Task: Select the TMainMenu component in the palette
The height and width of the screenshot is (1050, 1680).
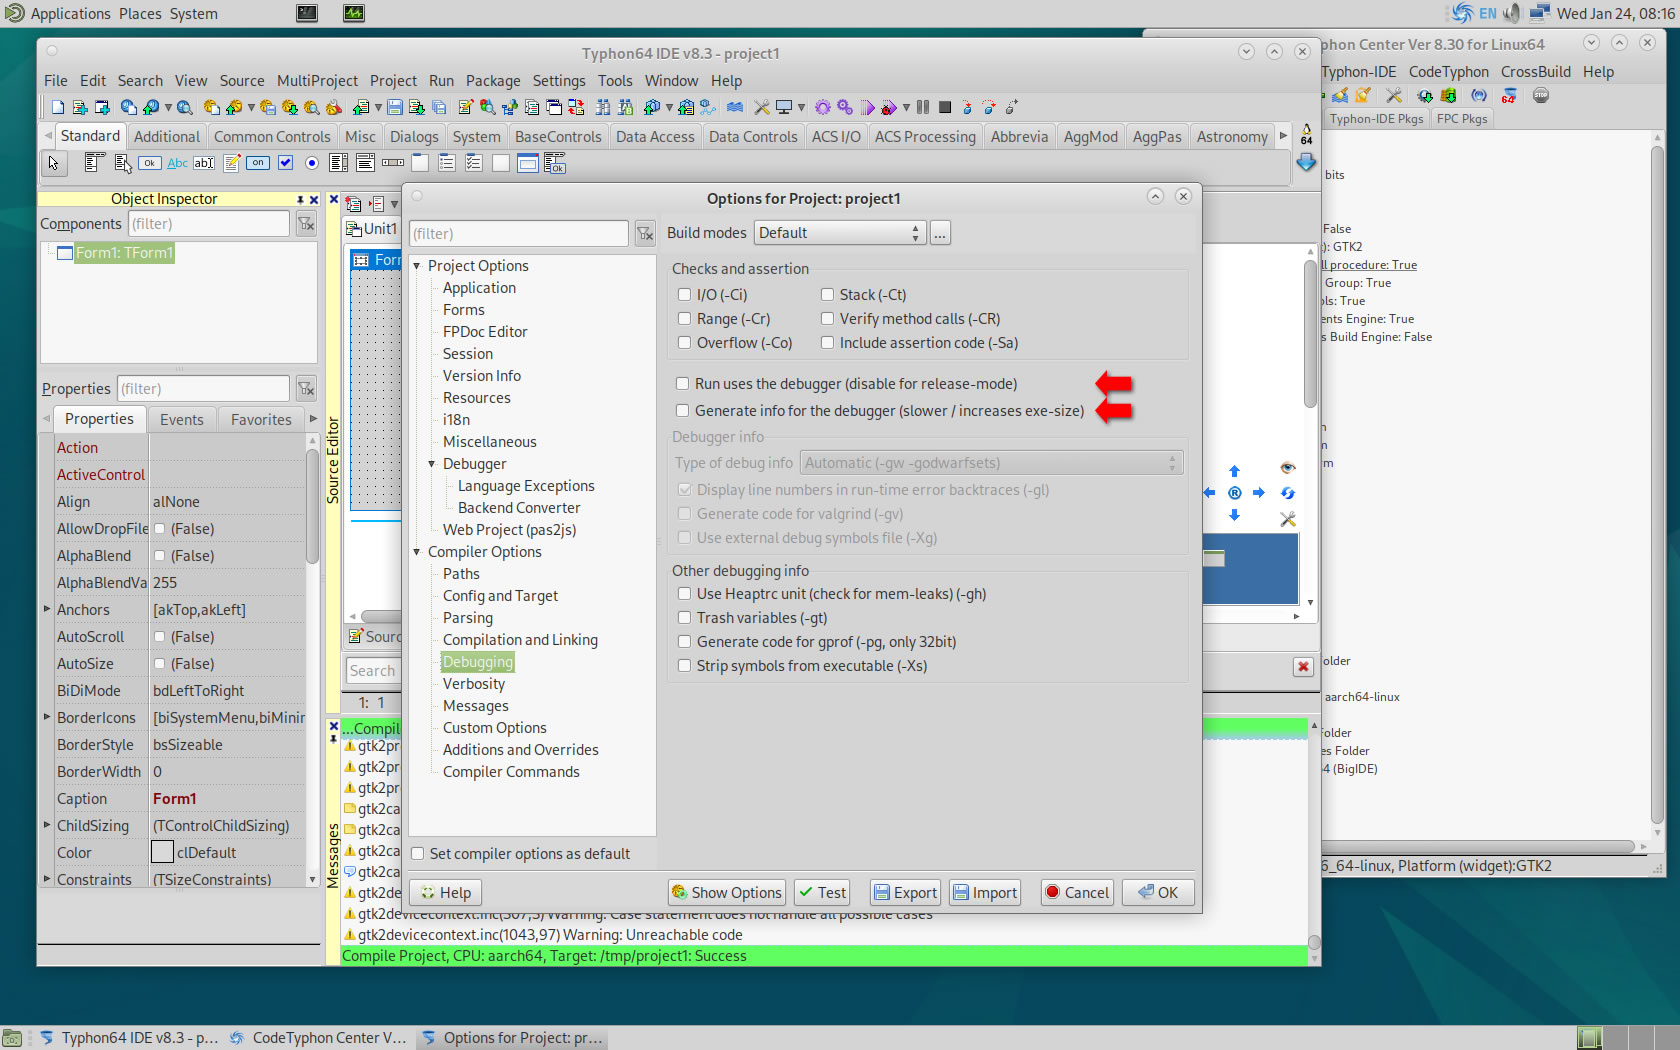Action: click(95, 163)
